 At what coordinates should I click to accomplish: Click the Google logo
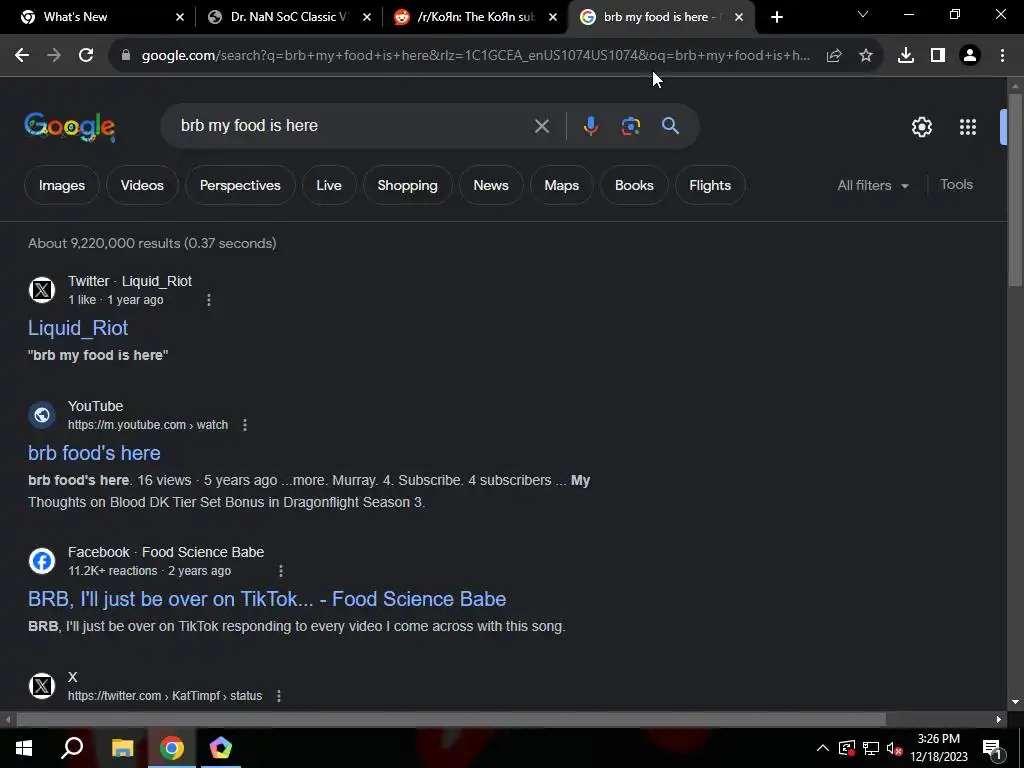[70, 126]
